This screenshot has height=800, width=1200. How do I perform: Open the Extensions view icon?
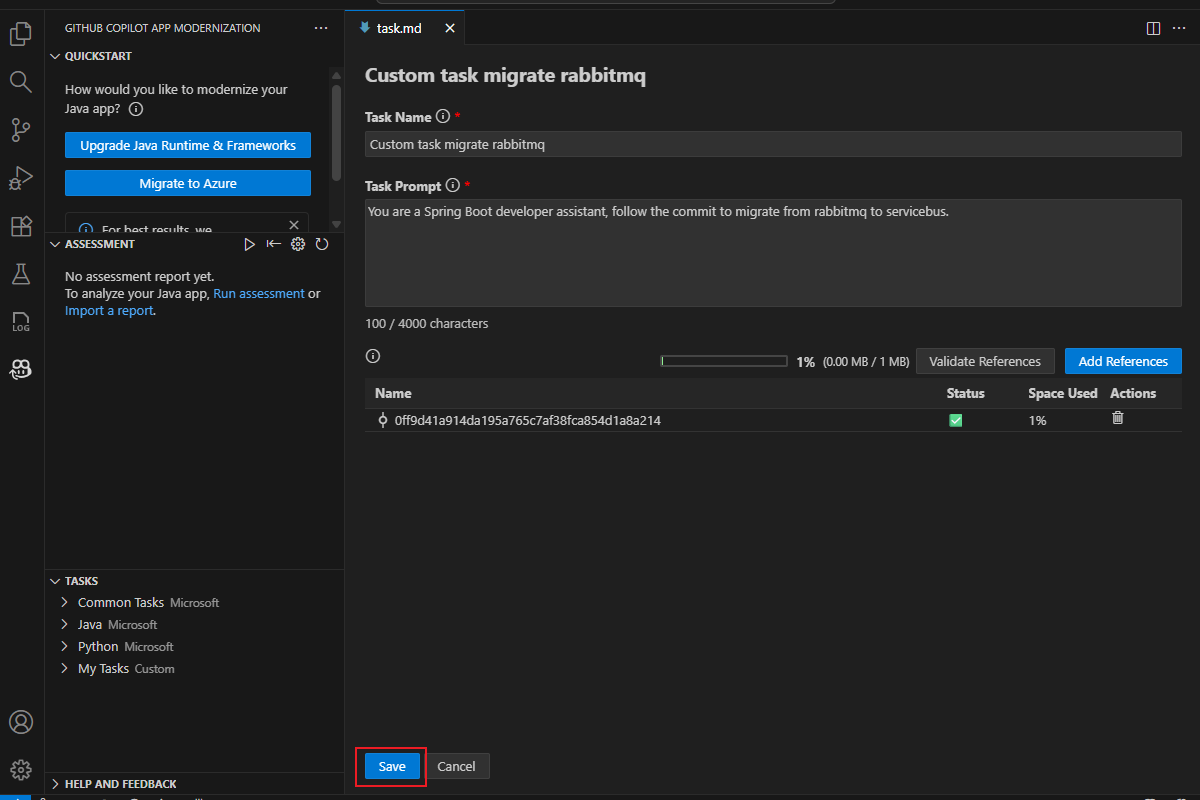[x=21, y=226]
